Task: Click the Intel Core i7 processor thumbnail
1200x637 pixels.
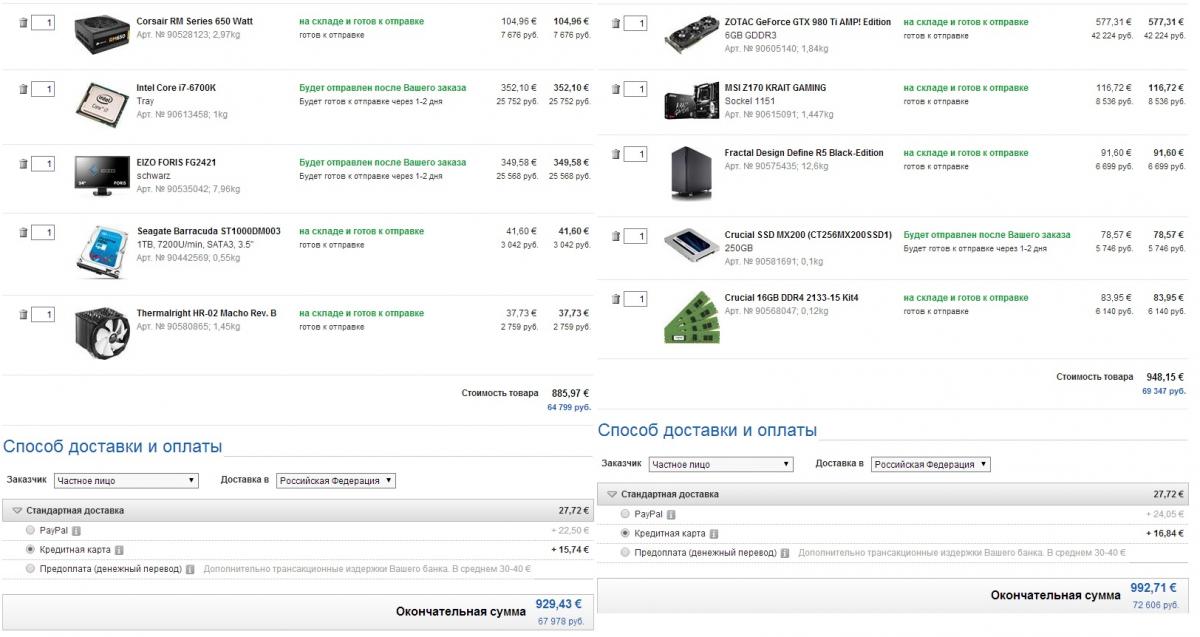Action: [102, 103]
